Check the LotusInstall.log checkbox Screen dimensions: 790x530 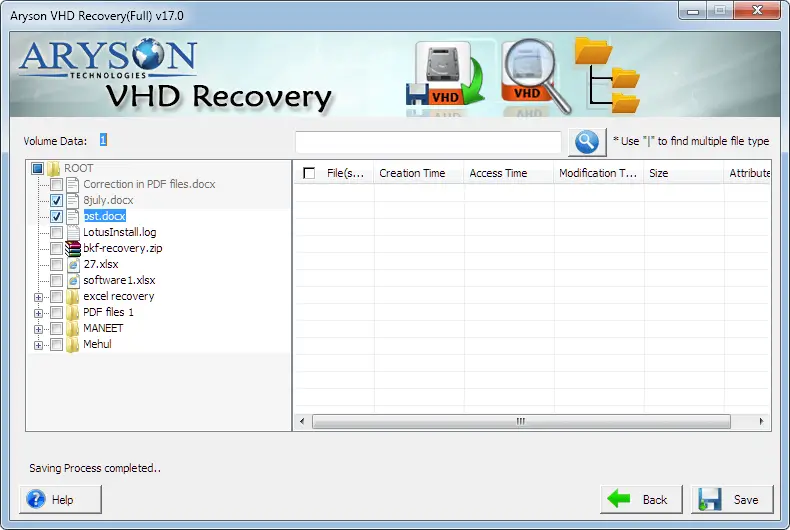pos(56,232)
